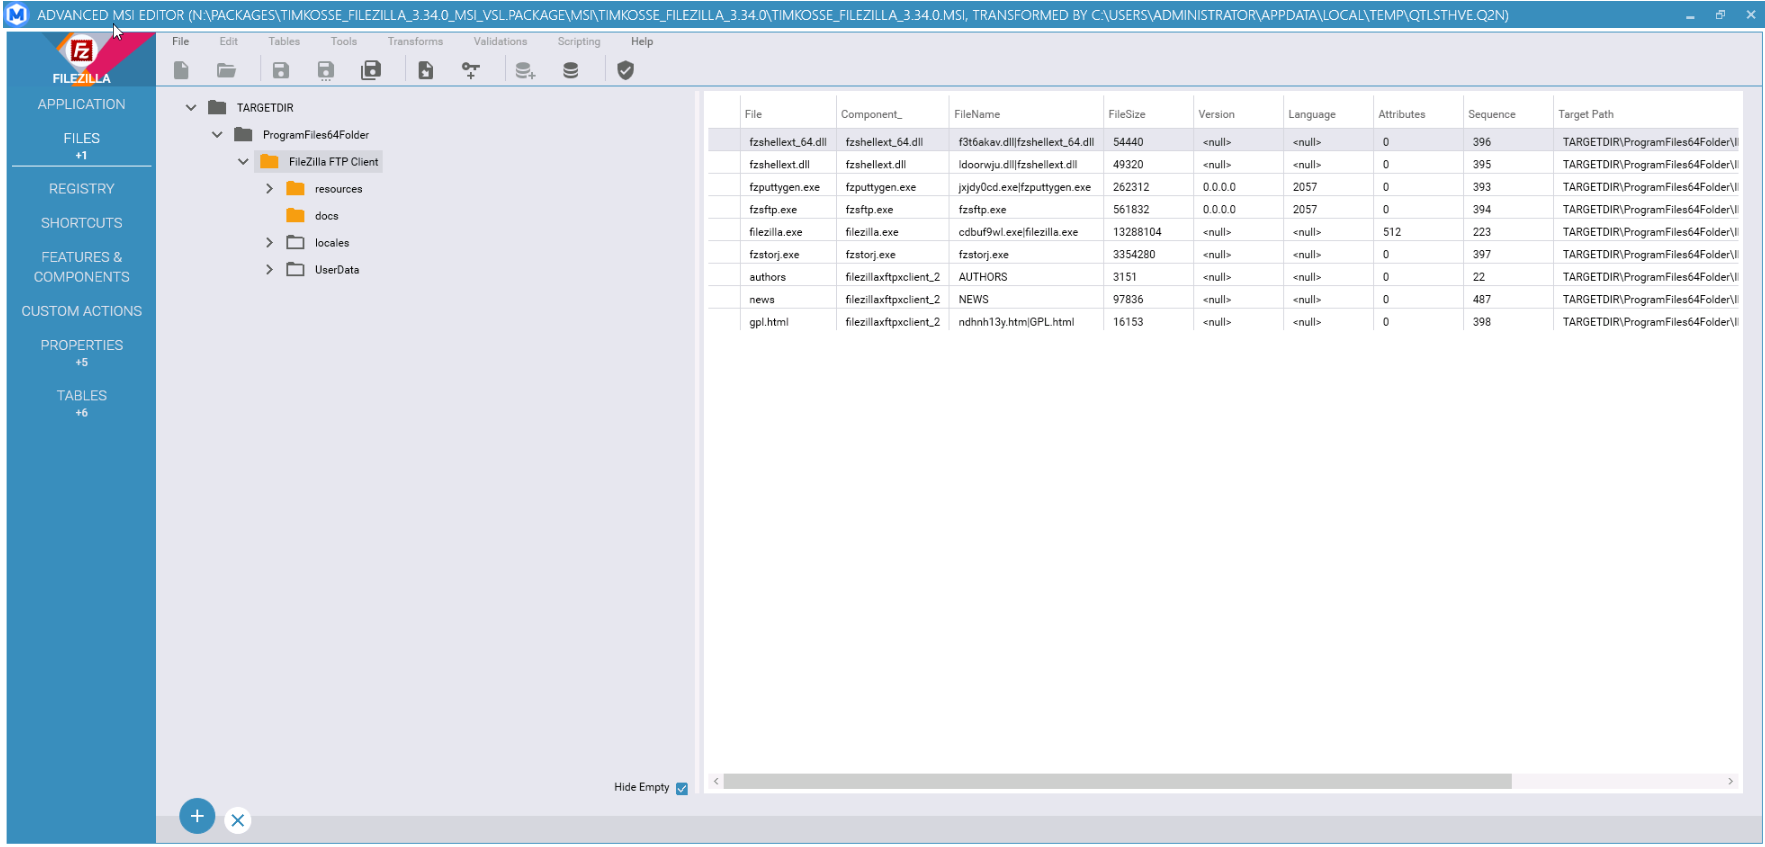Go to the APPLICATION section

coord(82,104)
